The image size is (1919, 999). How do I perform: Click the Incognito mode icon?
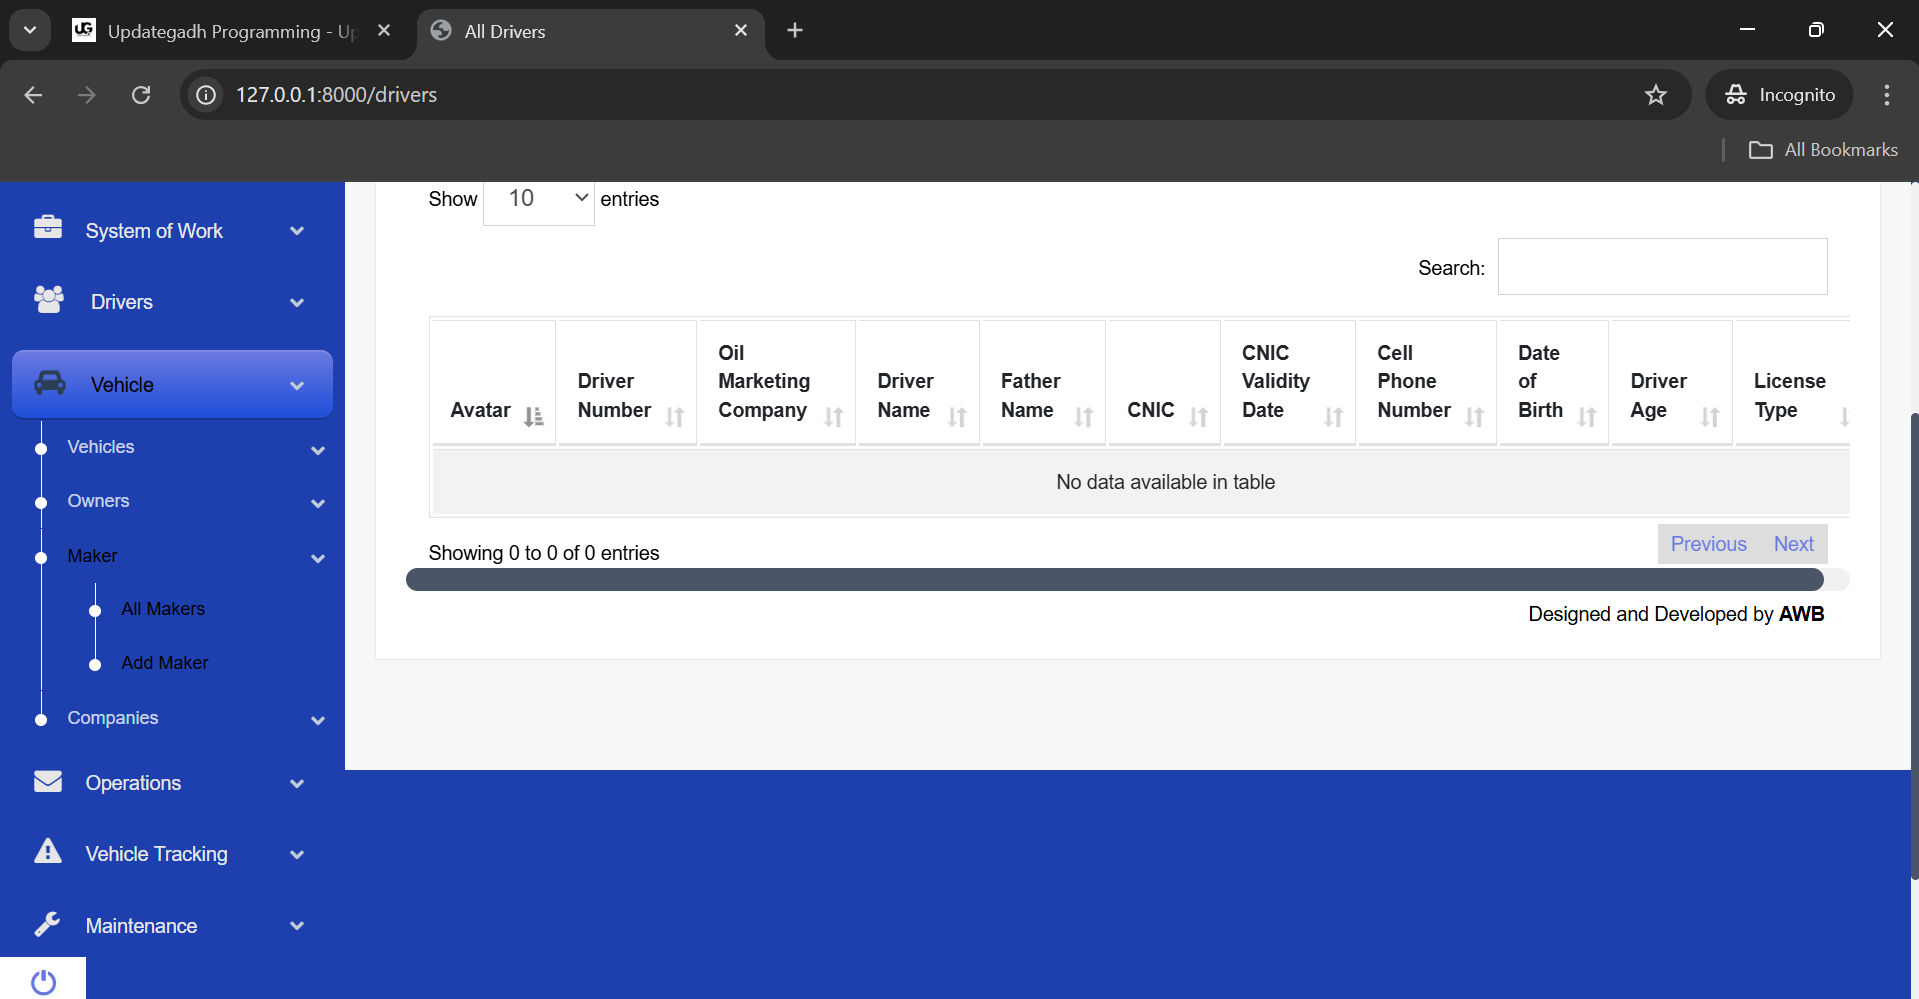pyautogui.click(x=1736, y=94)
